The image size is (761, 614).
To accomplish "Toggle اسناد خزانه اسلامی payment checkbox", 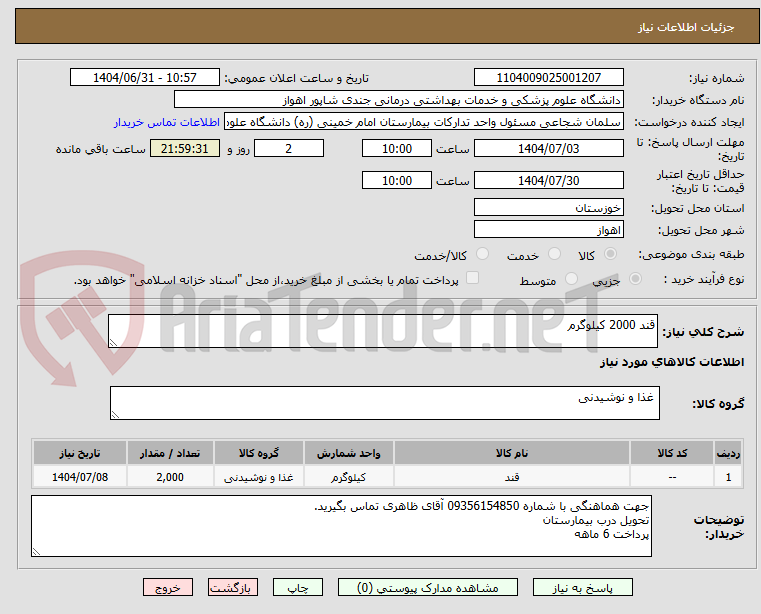I will [472, 278].
